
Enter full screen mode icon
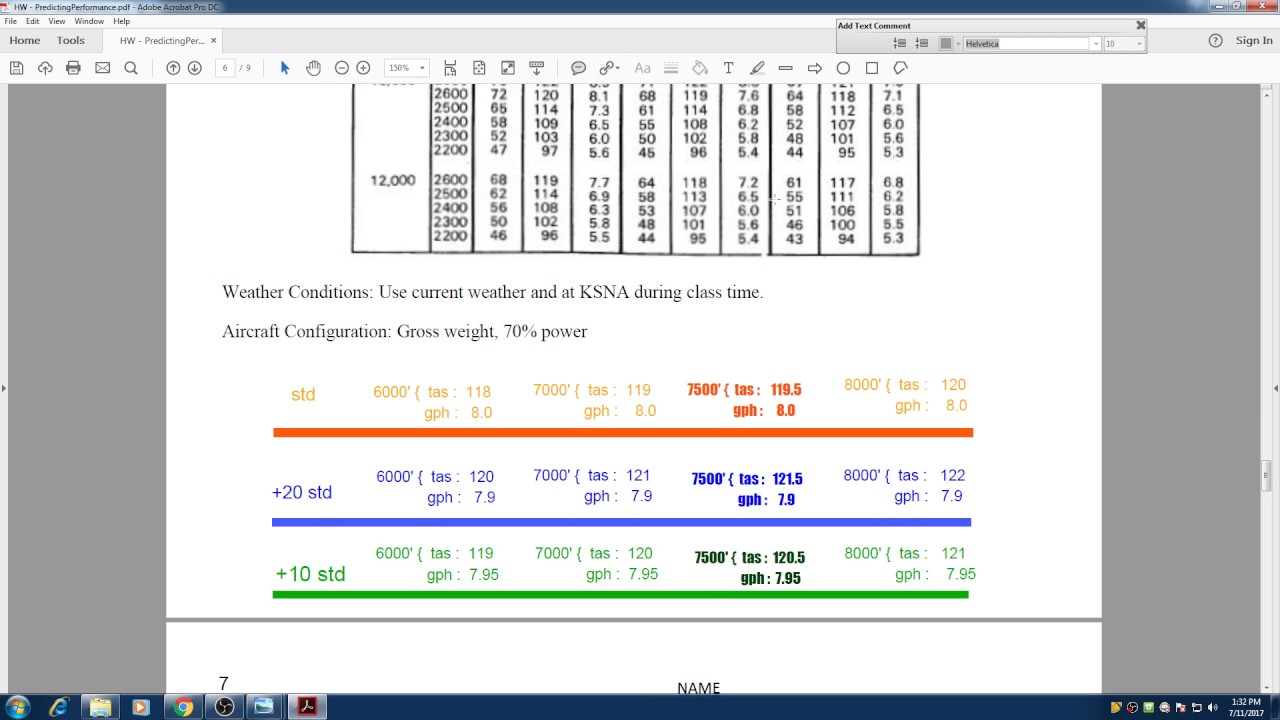[508, 68]
